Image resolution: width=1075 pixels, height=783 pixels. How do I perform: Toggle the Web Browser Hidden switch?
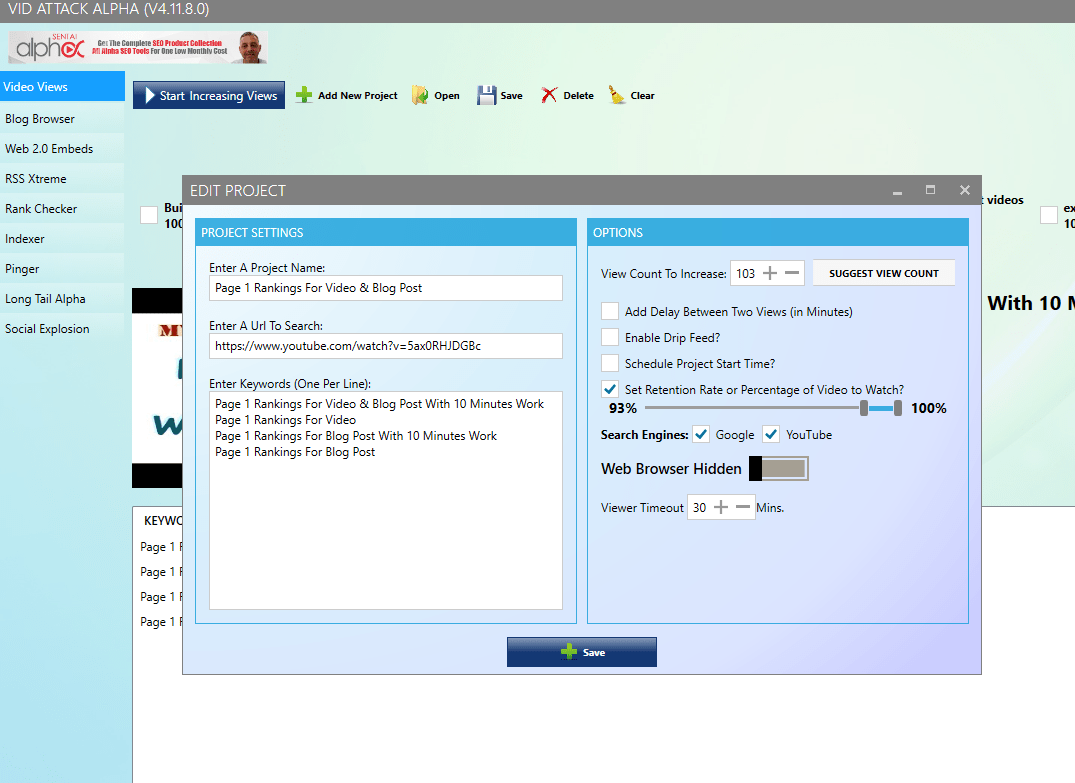[779, 468]
